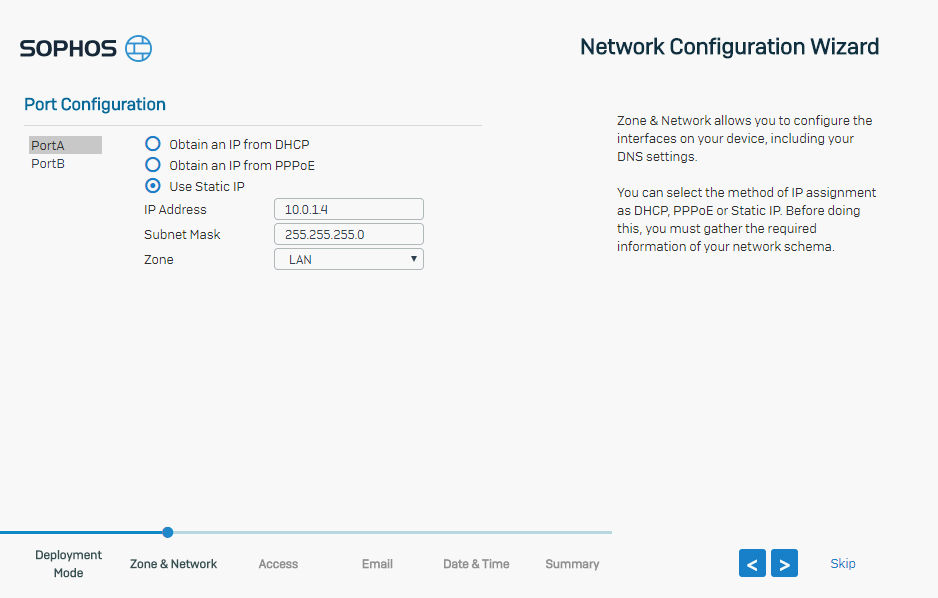Click the IP Address field

[349, 209]
